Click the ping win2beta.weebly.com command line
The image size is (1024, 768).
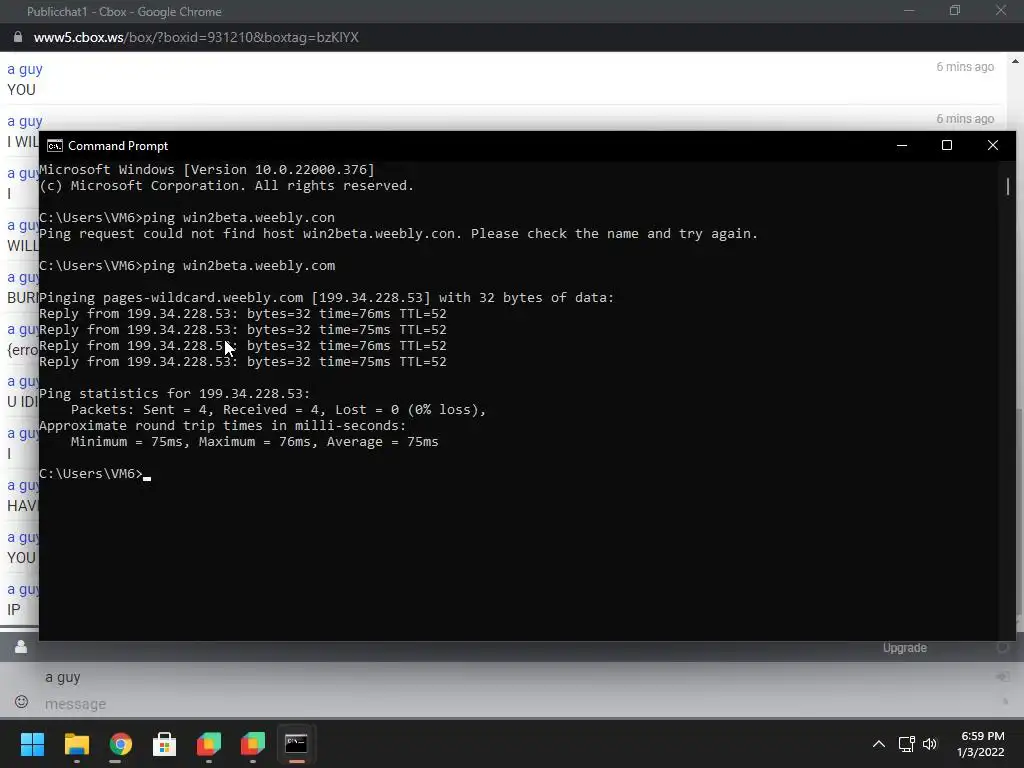[x=187, y=266]
